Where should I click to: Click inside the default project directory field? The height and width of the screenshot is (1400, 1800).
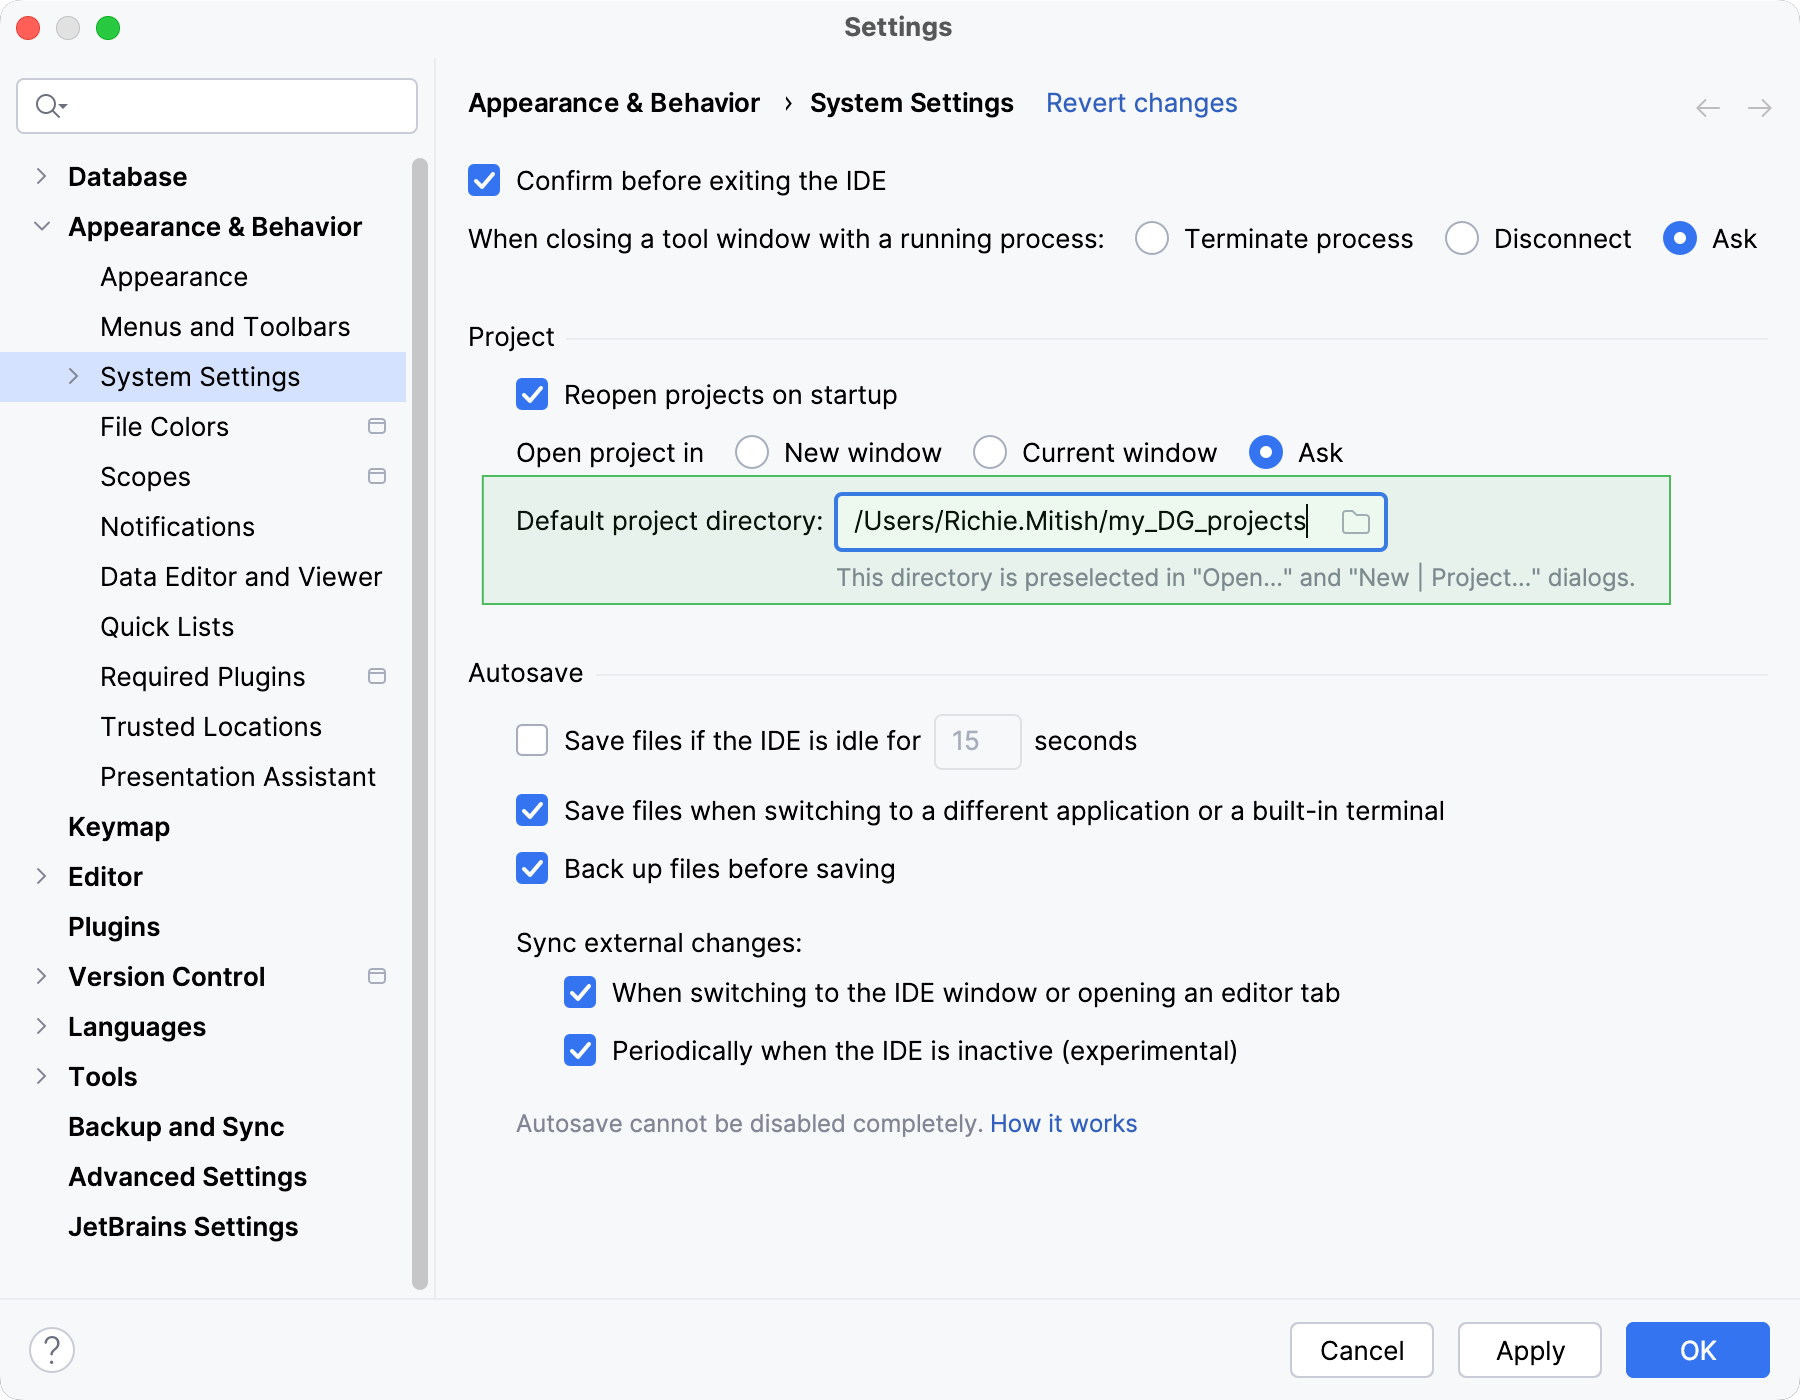click(1080, 521)
